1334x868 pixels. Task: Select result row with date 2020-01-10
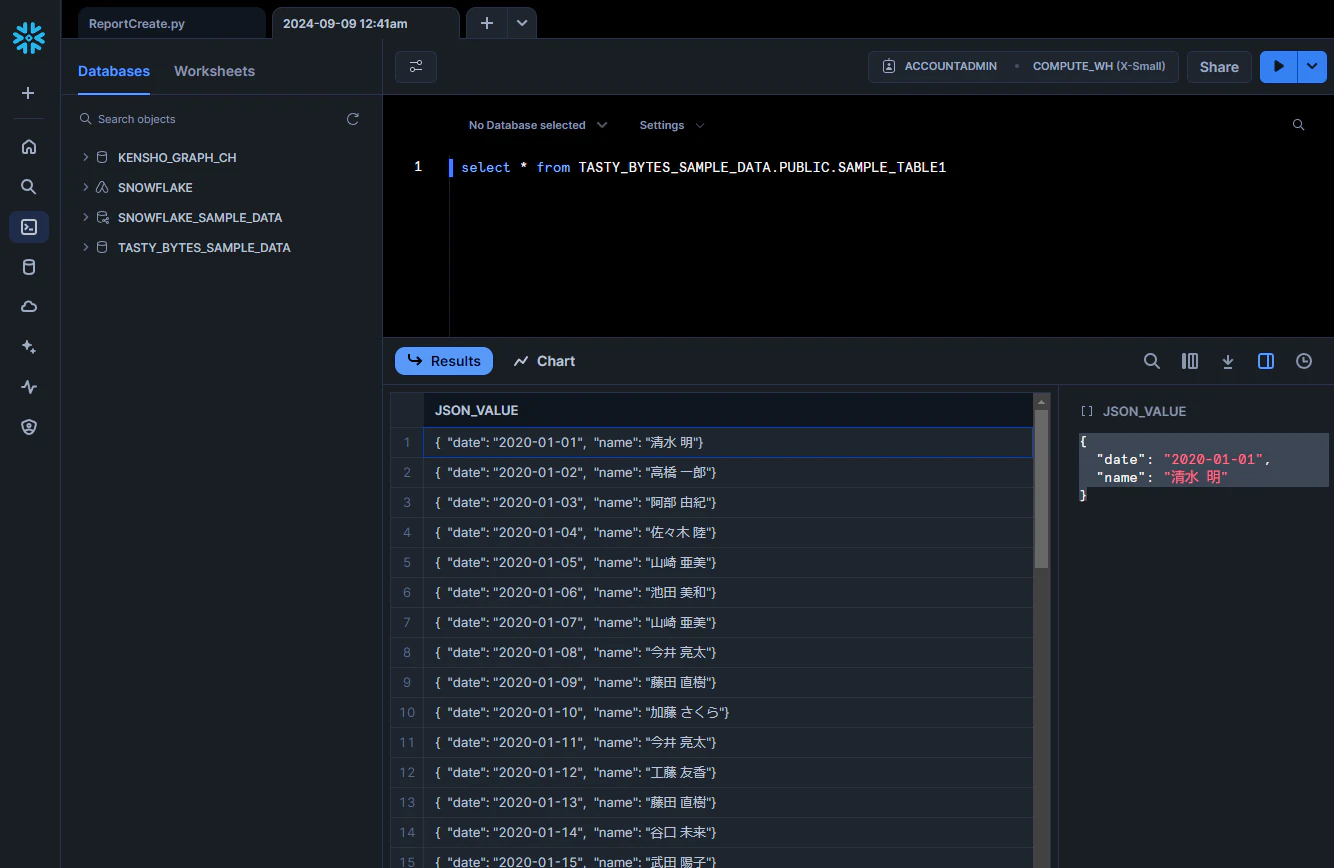click(727, 712)
